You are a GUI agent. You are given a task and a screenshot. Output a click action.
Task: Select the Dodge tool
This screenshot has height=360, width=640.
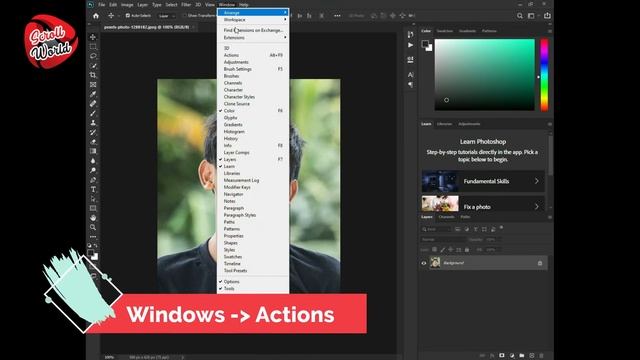coord(93,170)
